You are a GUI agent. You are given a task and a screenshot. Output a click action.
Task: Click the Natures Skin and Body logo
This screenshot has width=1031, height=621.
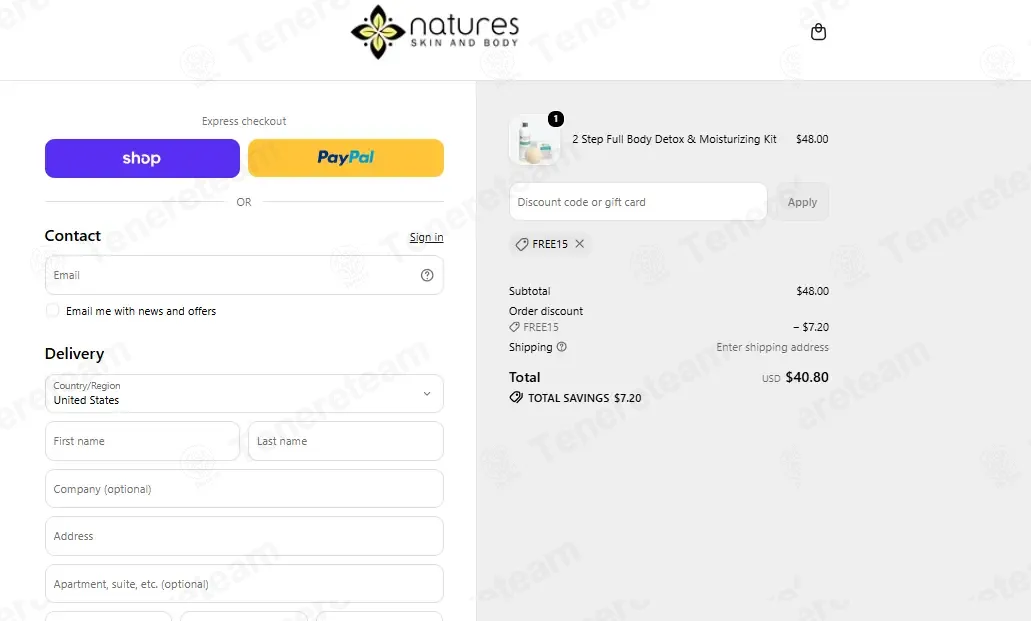tap(435, 32)
